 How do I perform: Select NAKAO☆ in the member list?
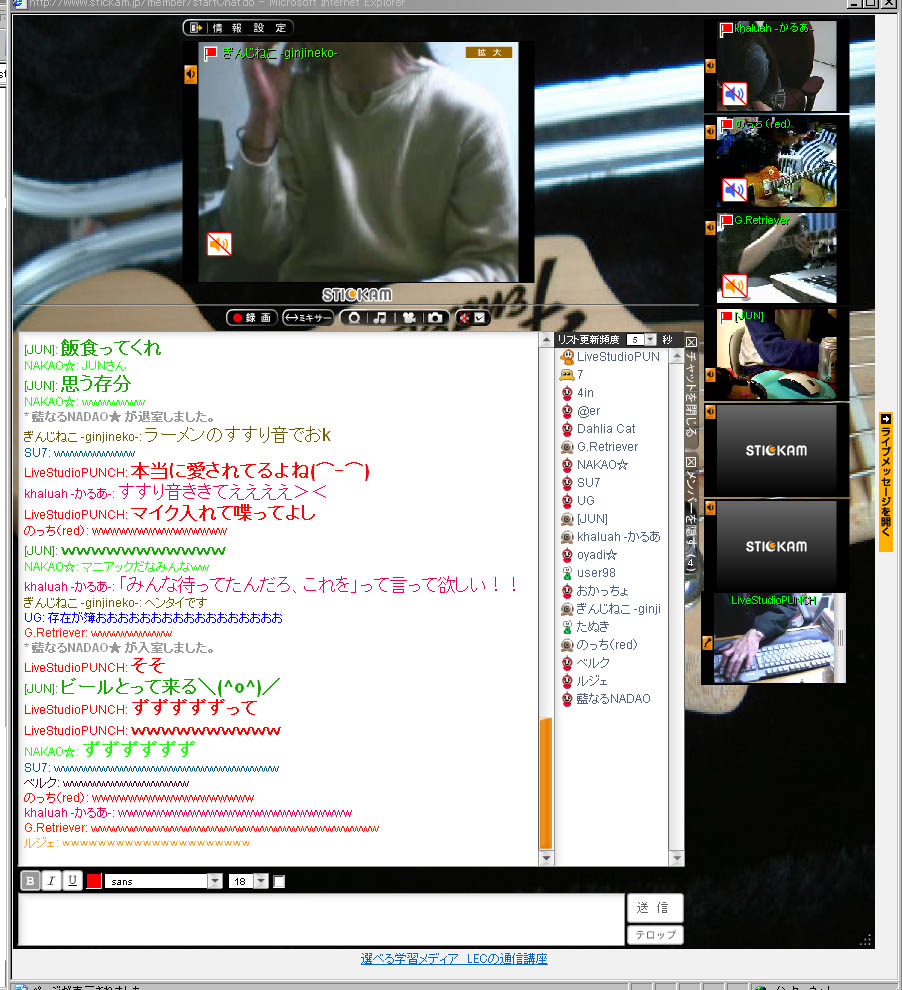pos(602,465)
